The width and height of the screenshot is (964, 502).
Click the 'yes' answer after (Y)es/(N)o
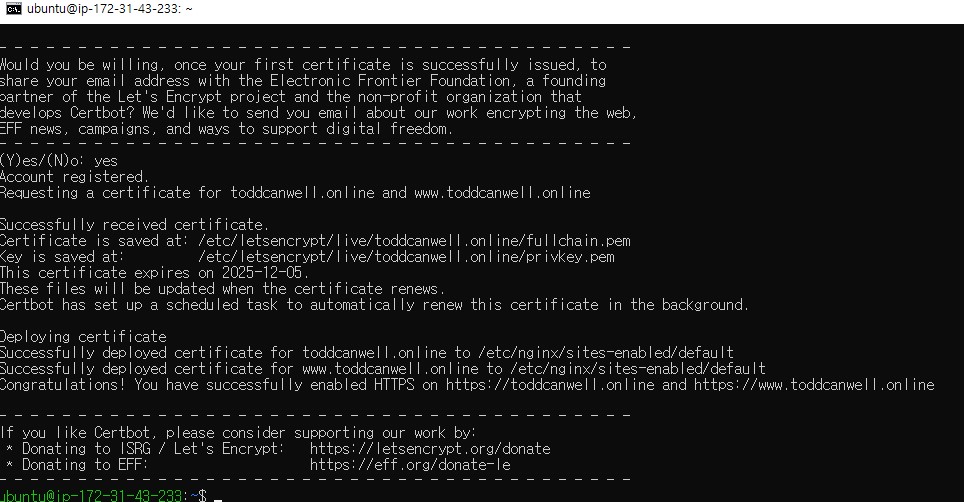pyautogui.click(x=106, y=162)
